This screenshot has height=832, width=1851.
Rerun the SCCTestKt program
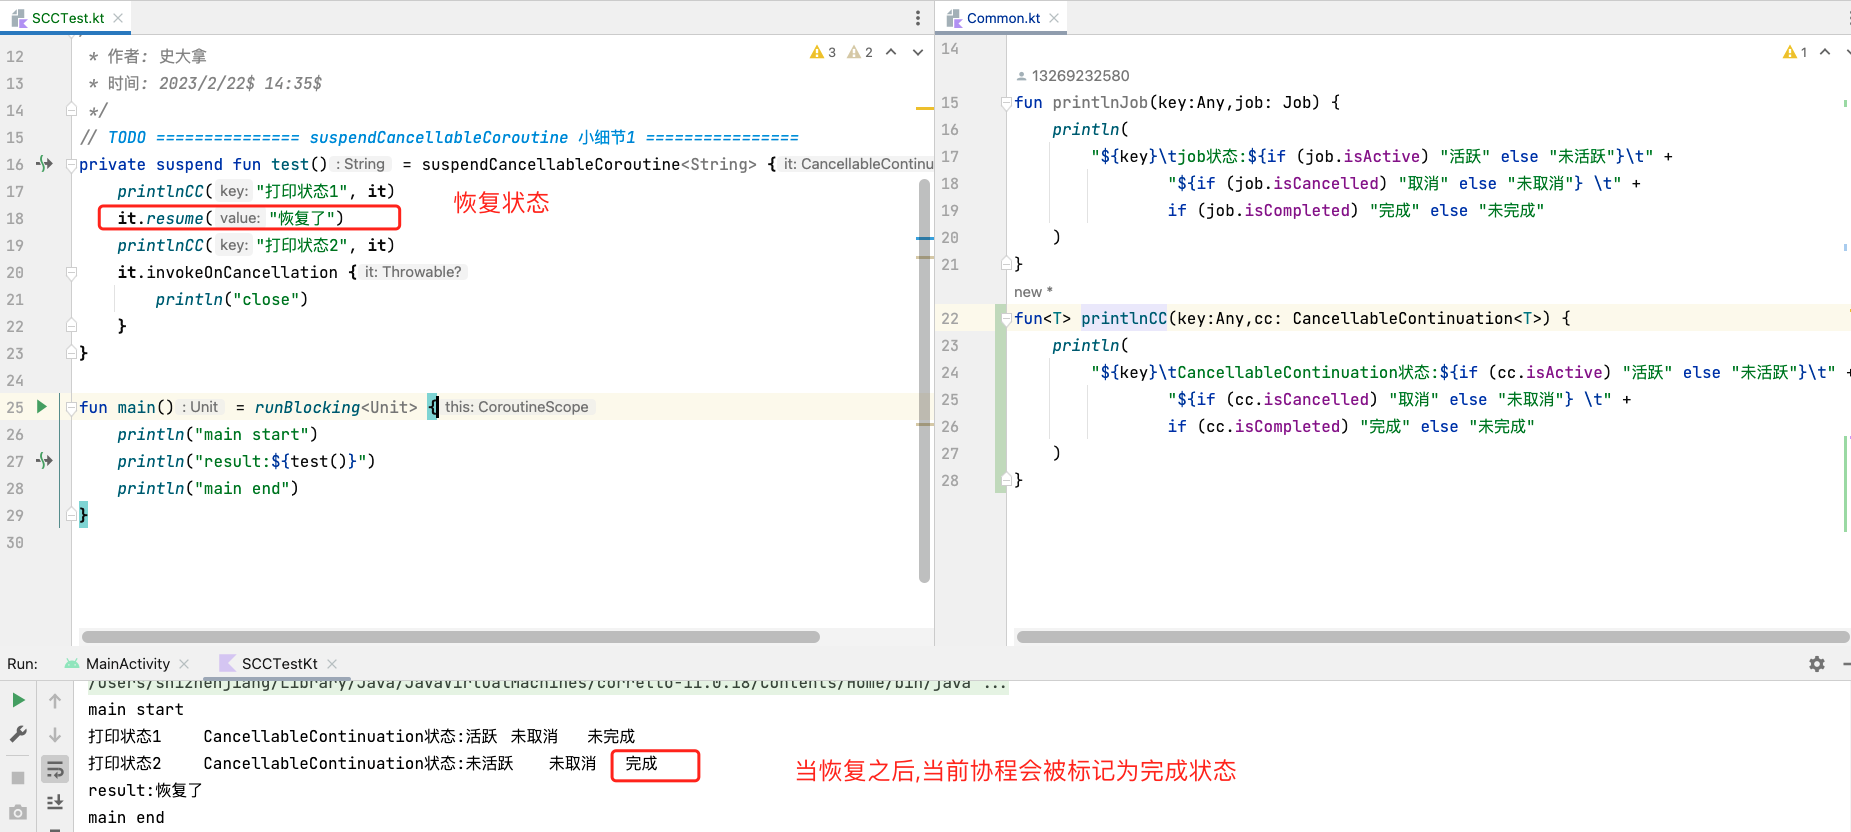click(x=18, y=700)
